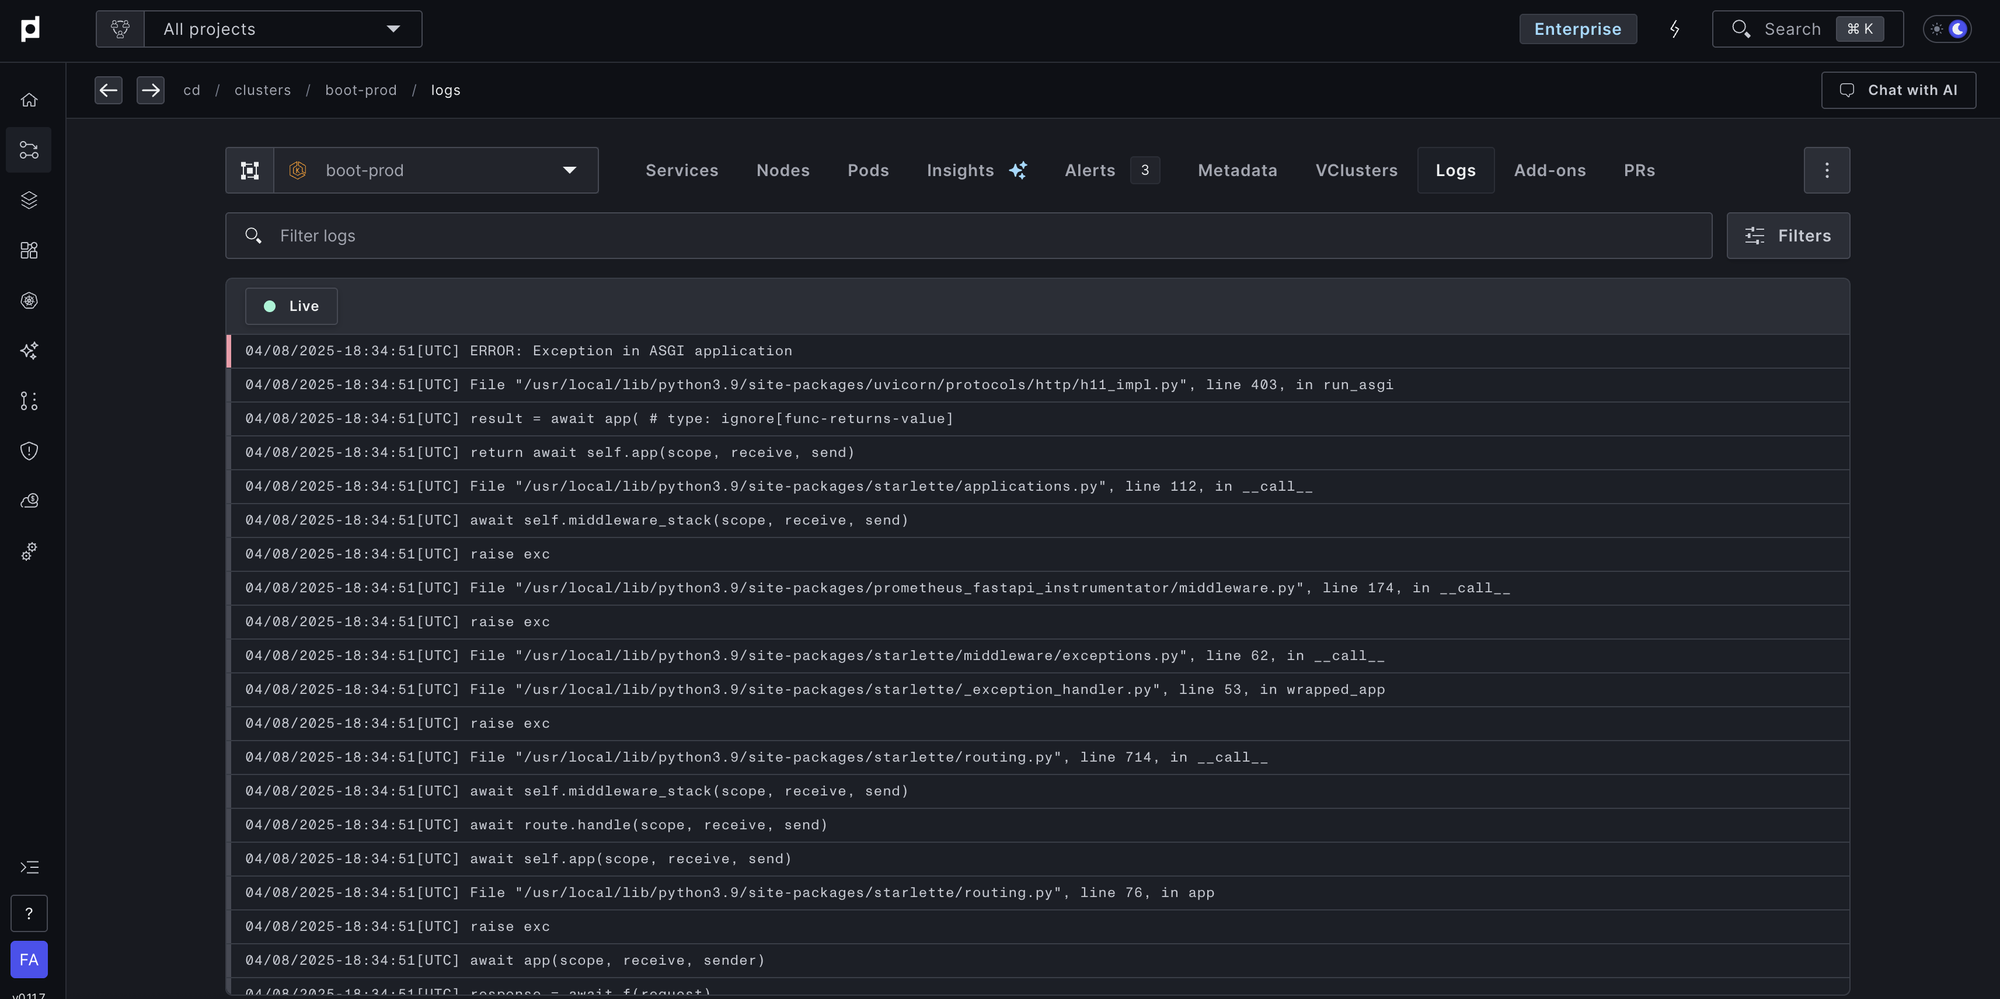Open the cloud cost icon in sidebar
The image size is (2000, 999).
[x=29, y=501]
